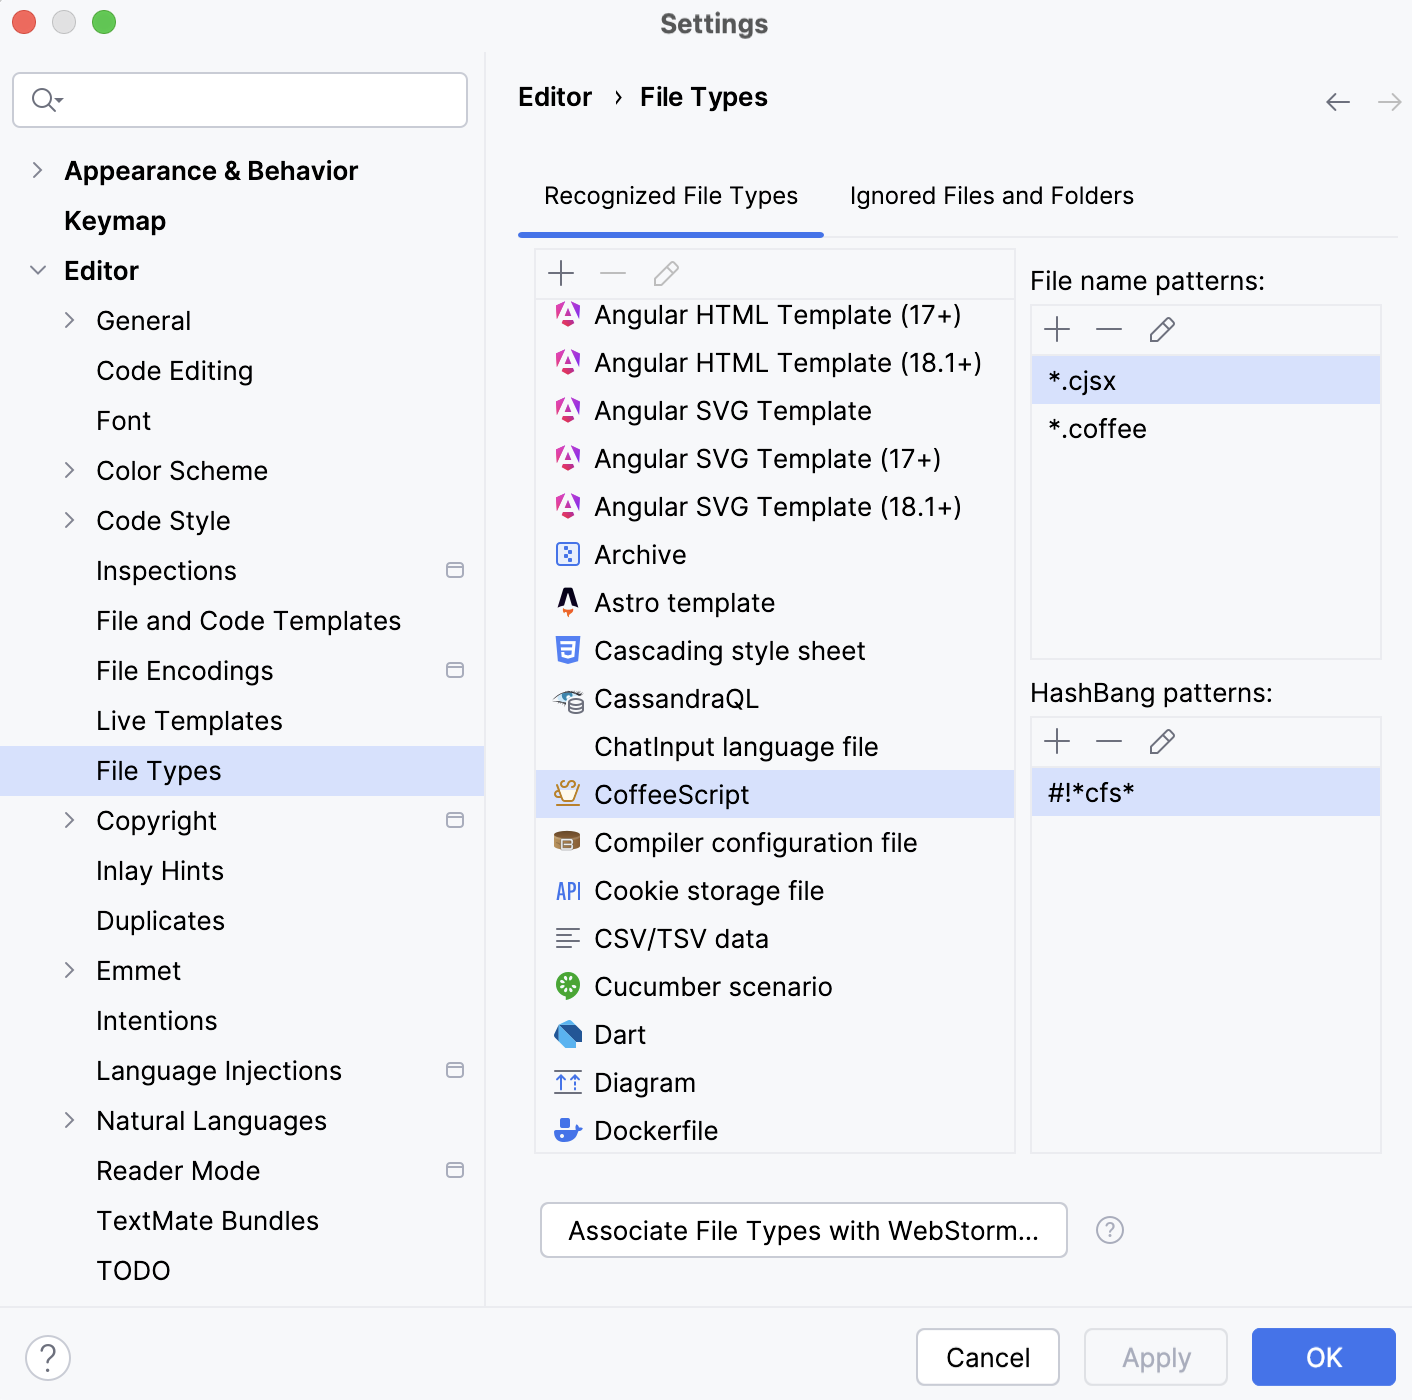The height and width of the screenshot is (1400, 1412).
Task: Edit the selected file name pattern
Action: 1161,329
